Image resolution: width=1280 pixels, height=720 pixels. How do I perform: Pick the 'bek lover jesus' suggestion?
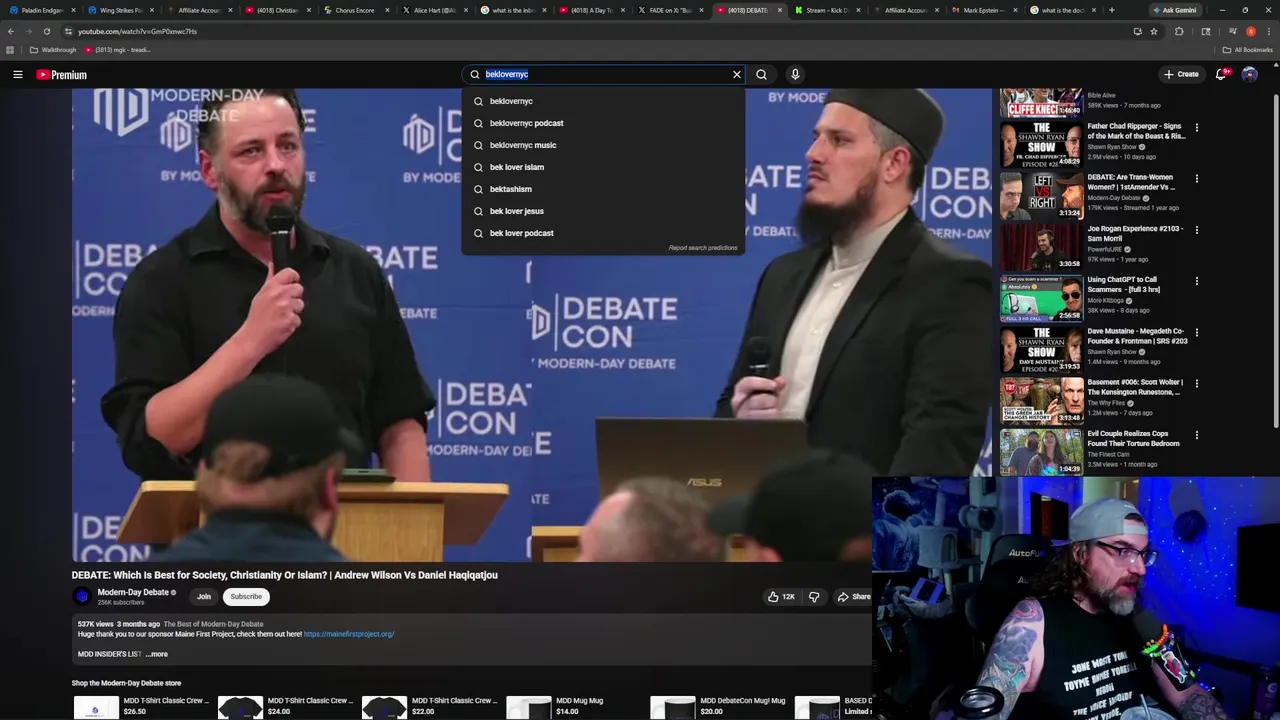coord(603,211)
